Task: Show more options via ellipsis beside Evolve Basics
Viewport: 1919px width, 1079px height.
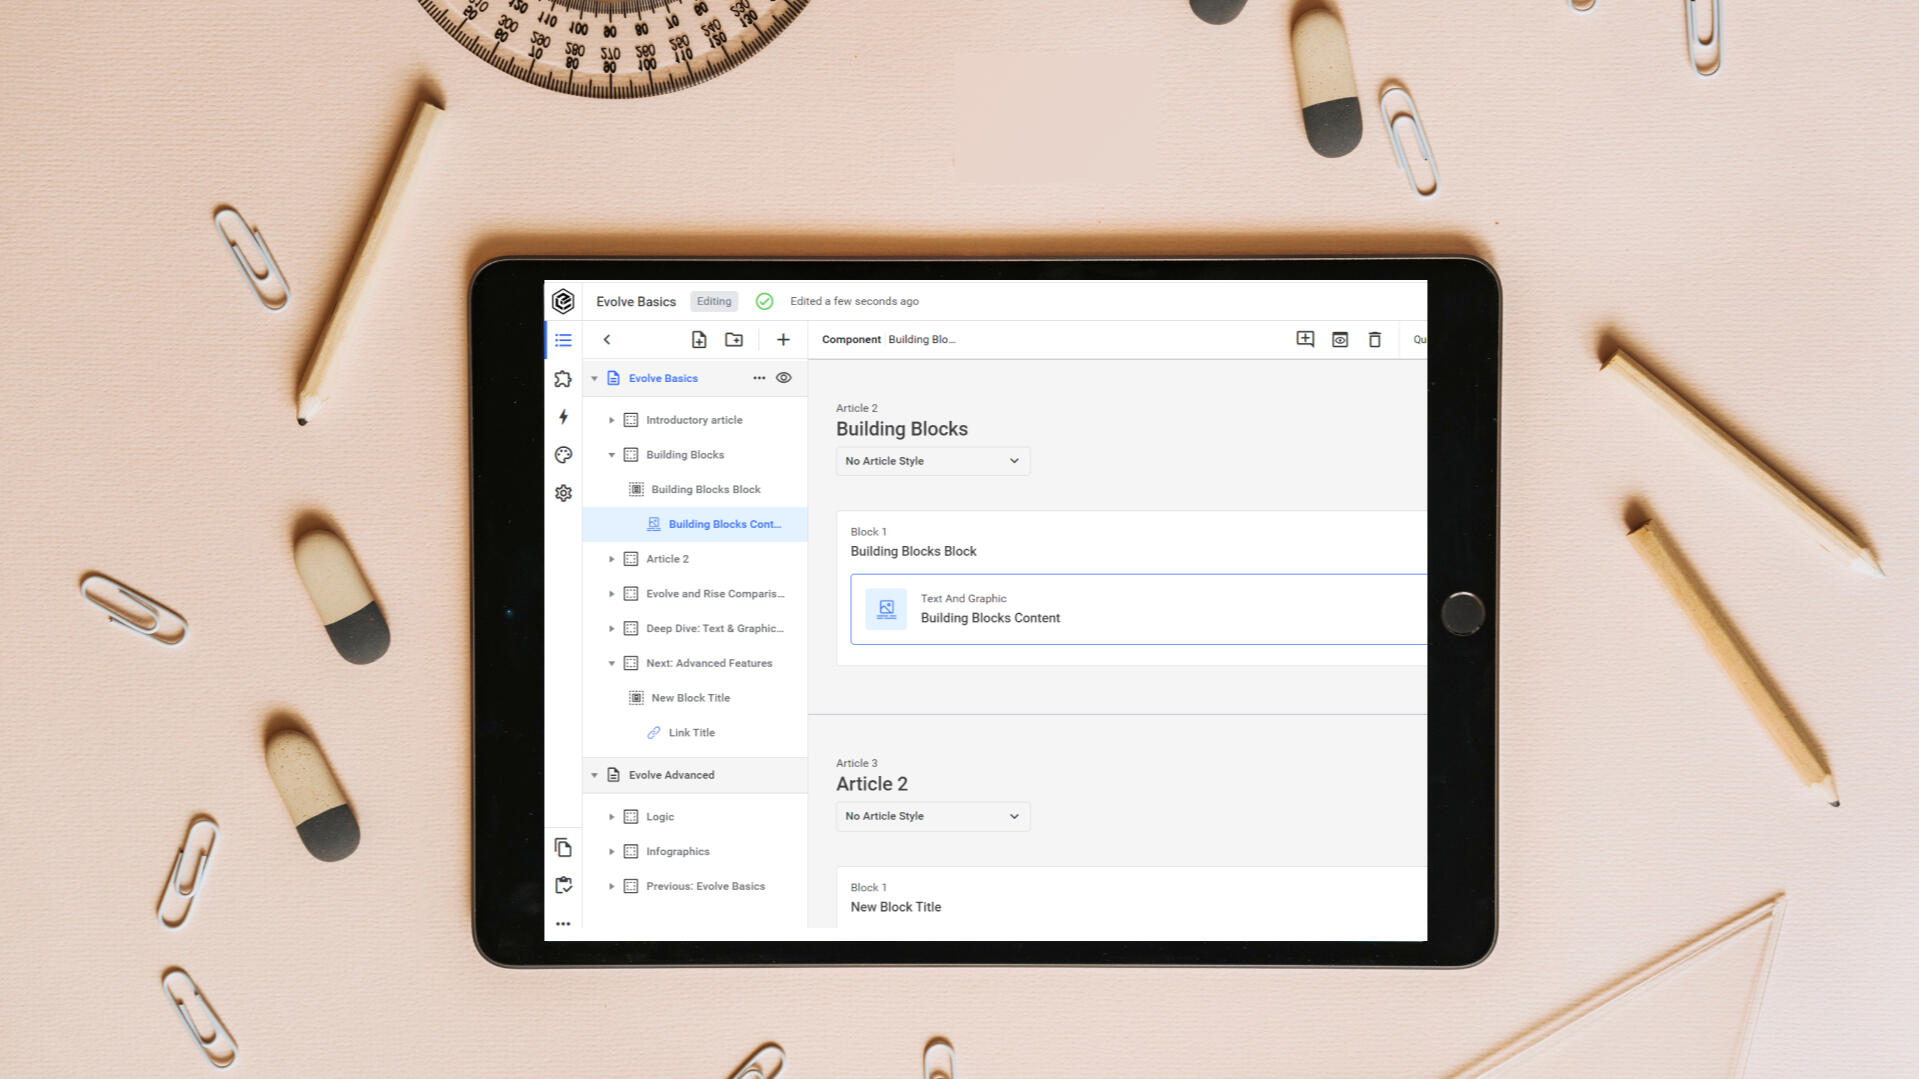Action: click(760, 378)
